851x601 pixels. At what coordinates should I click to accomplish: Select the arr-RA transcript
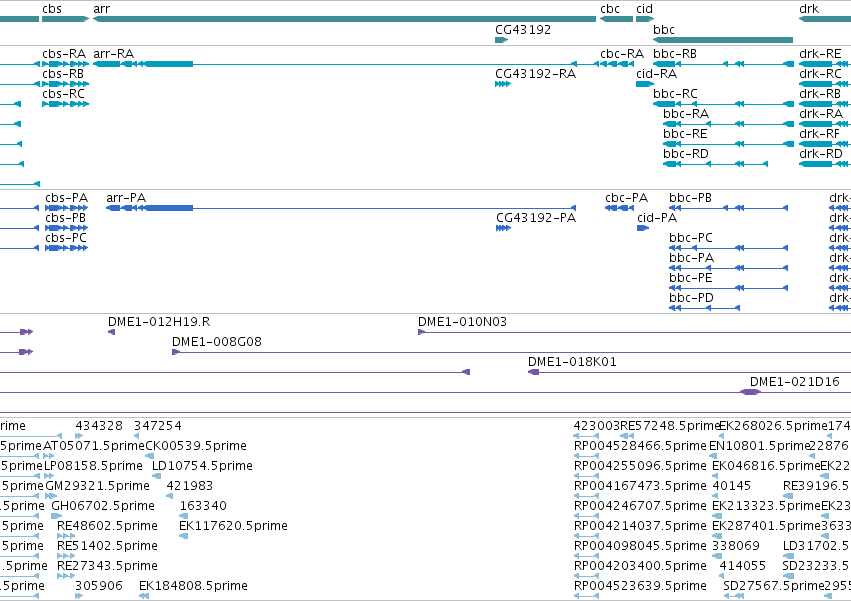point(345,64)
